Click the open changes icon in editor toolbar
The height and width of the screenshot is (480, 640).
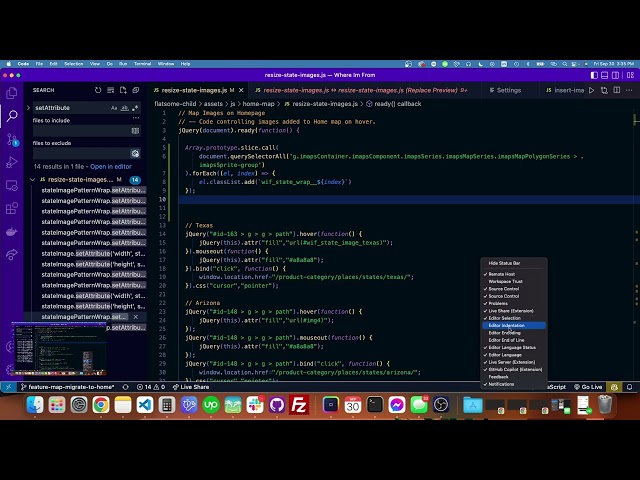pos(604,90)
